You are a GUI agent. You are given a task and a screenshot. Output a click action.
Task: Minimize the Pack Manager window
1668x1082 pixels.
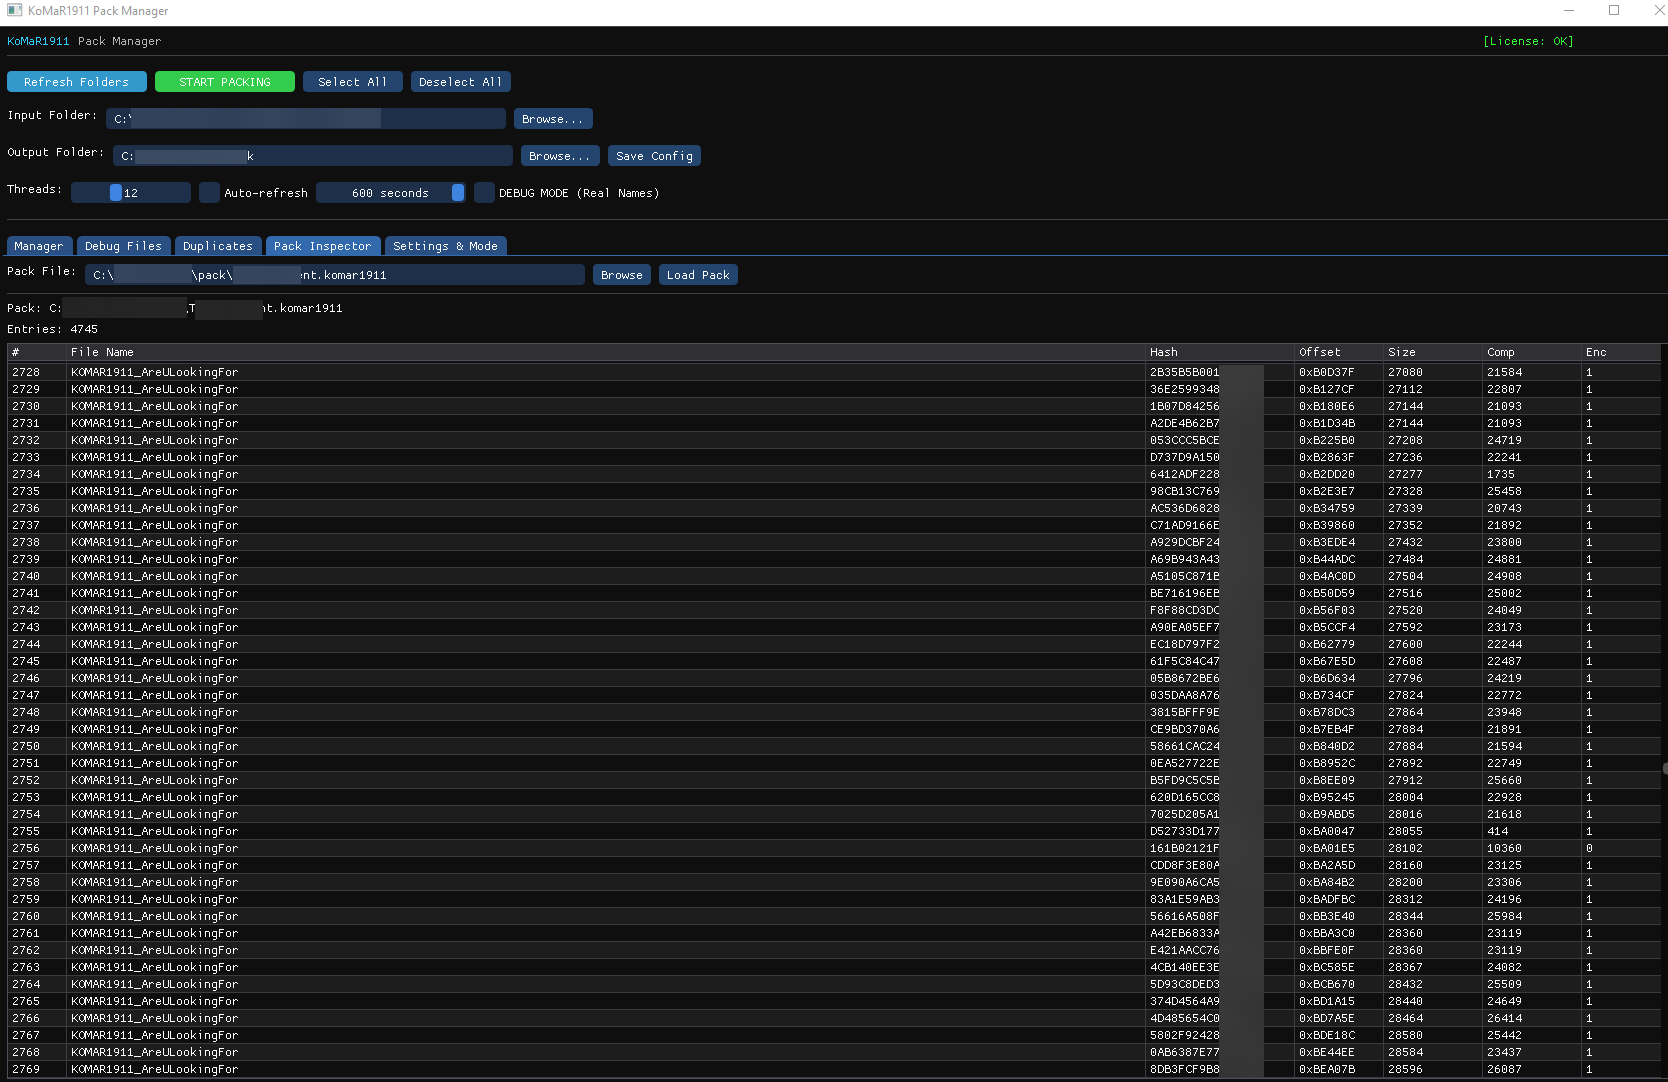pos(1569,11)
